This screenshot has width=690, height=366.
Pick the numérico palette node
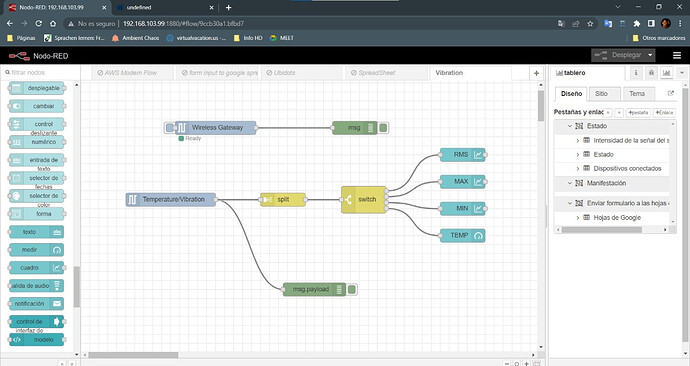click(x=37, y=142)
